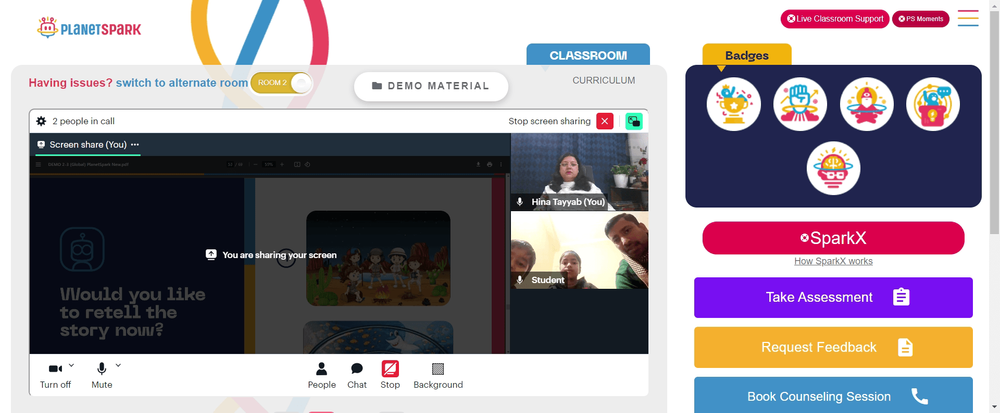Select the Badges tab
The image size is (1000, 413).
[747, 55]
